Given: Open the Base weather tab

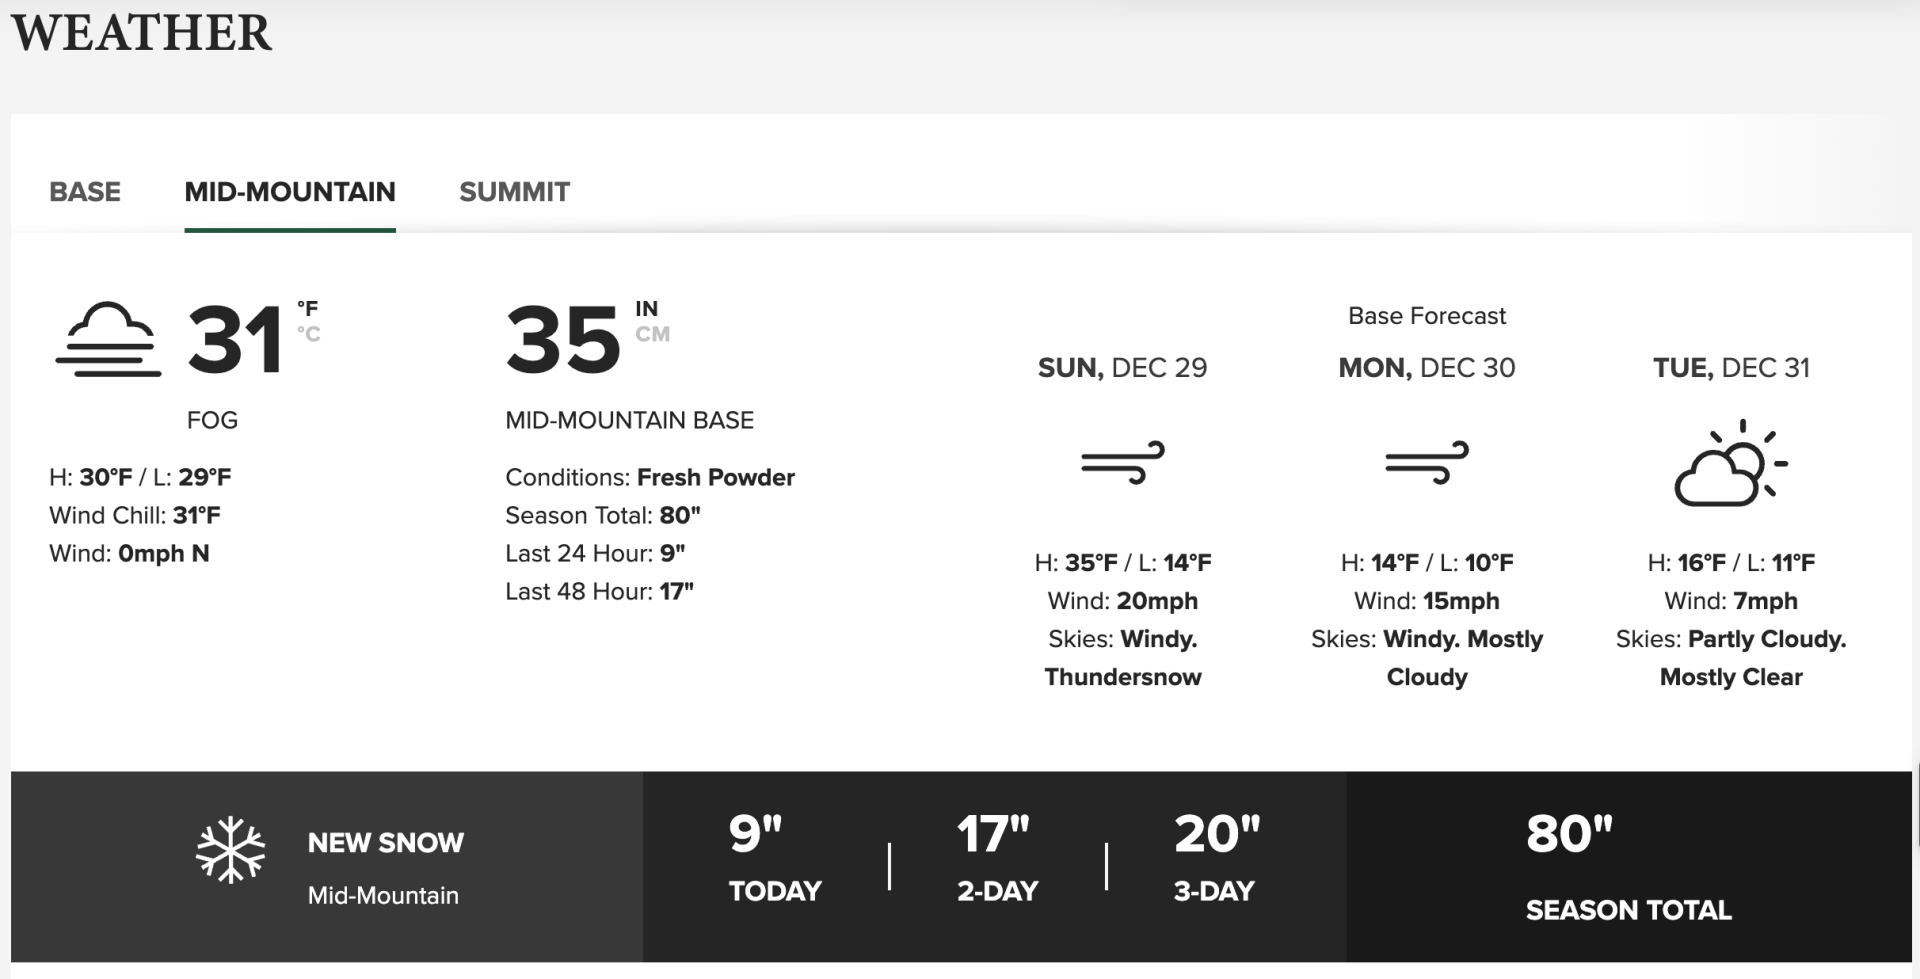Looking at the screenshot, I should 85,192.
